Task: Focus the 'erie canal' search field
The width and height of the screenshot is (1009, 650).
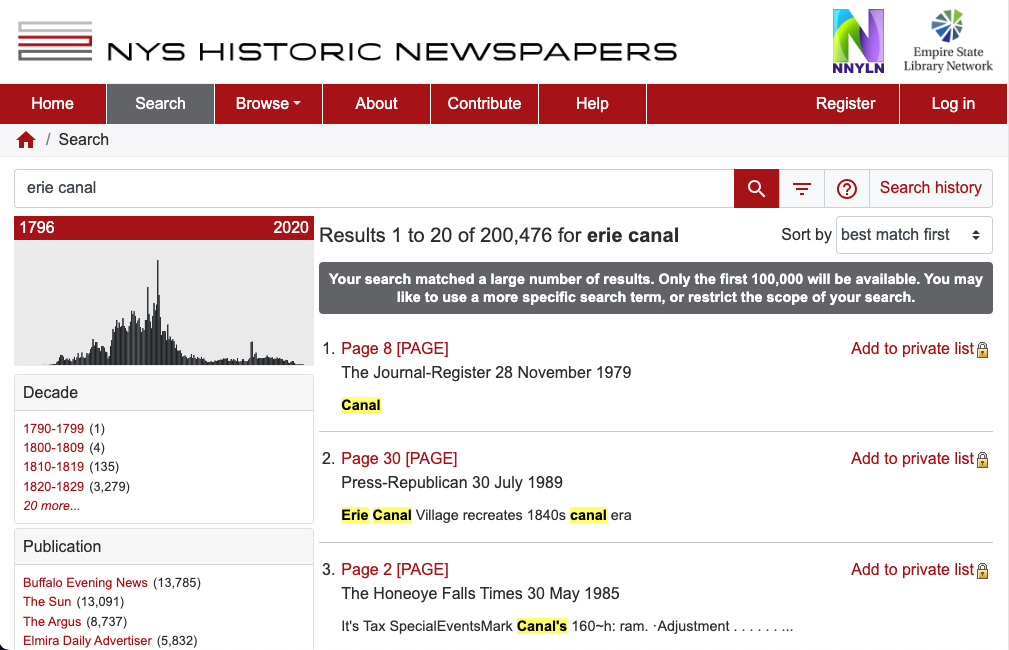Action: (374, 189)
